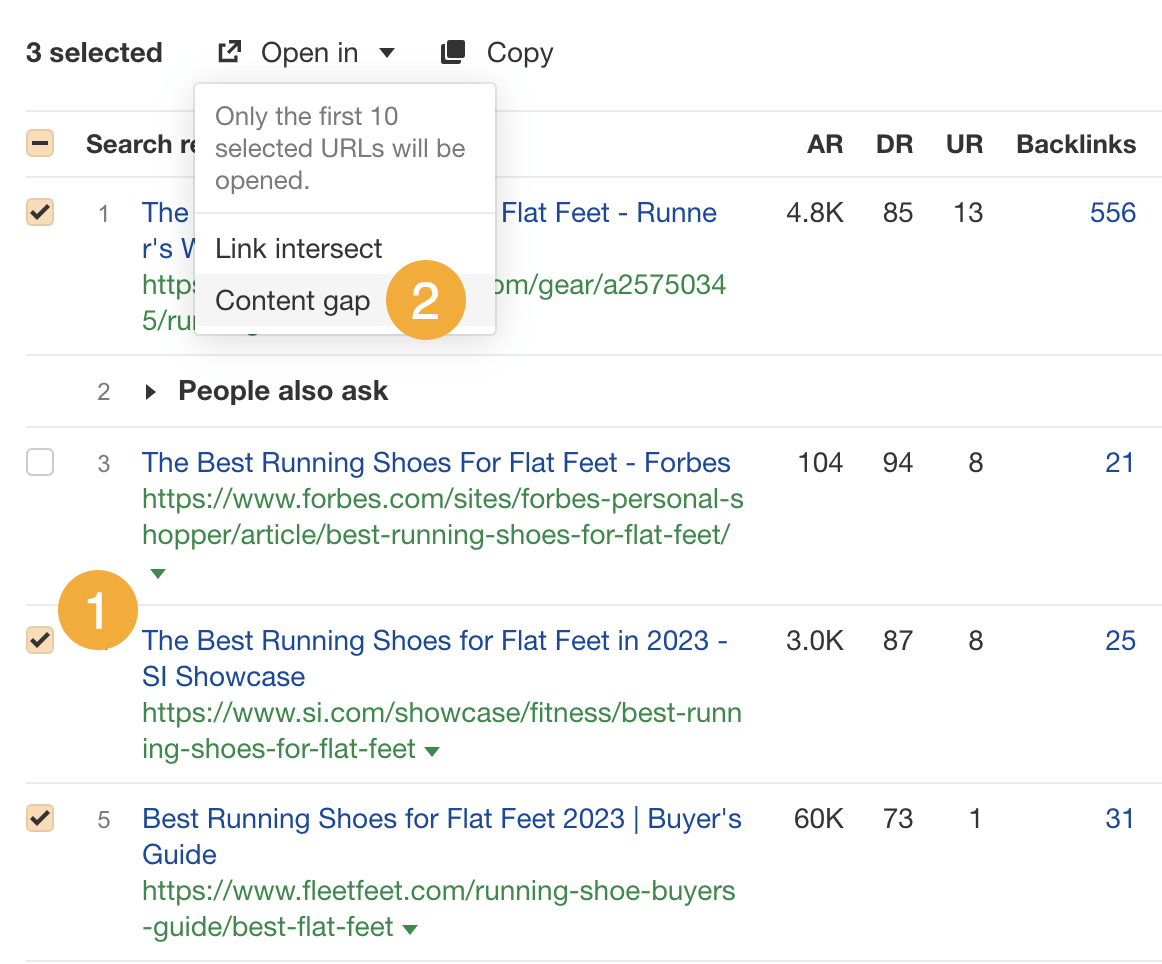Click the Copy icon next to Open in
Image resolution: width=1162 pixels, height=964 pixels.
coord(452,52)
